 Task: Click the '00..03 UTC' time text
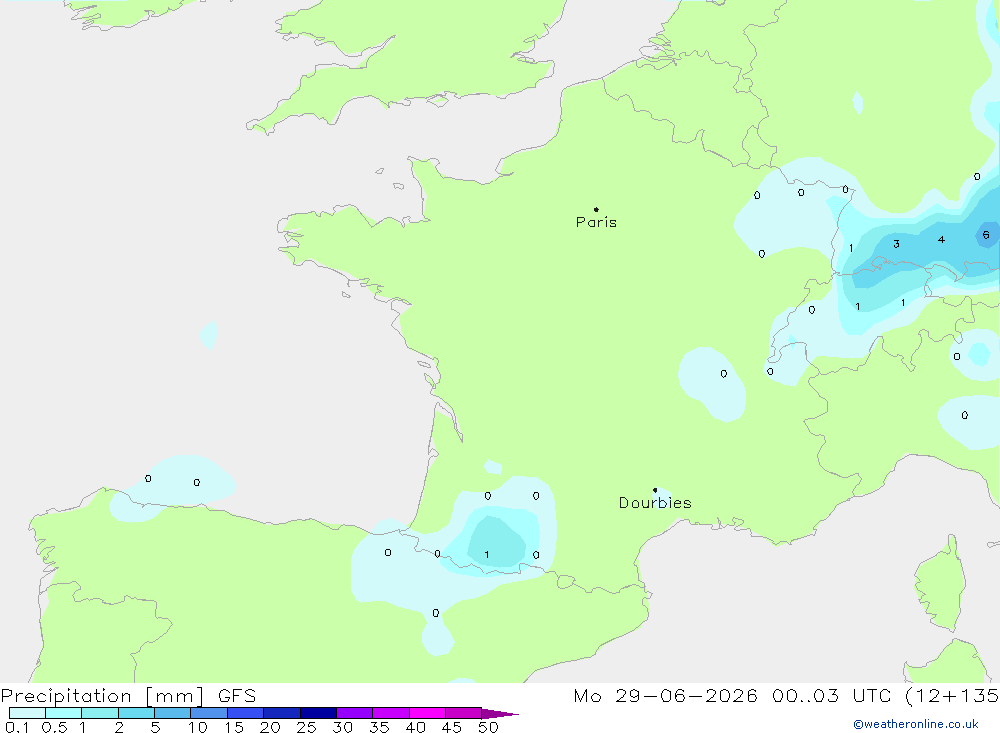(x=831, y=696)
